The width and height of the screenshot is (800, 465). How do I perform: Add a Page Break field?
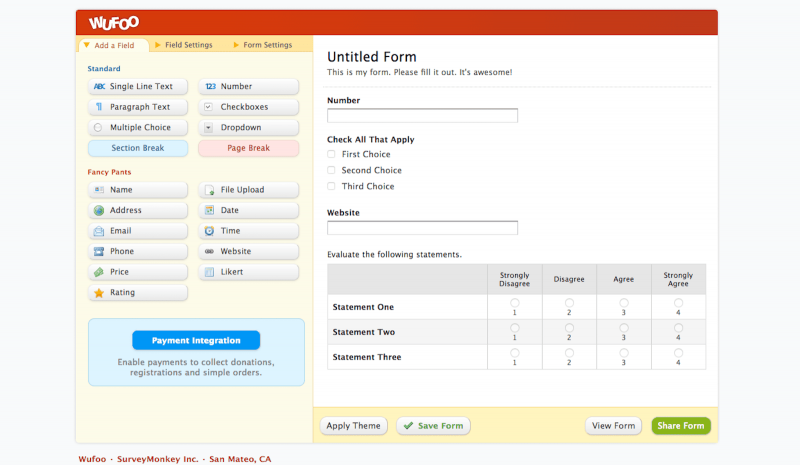(248, 148)
